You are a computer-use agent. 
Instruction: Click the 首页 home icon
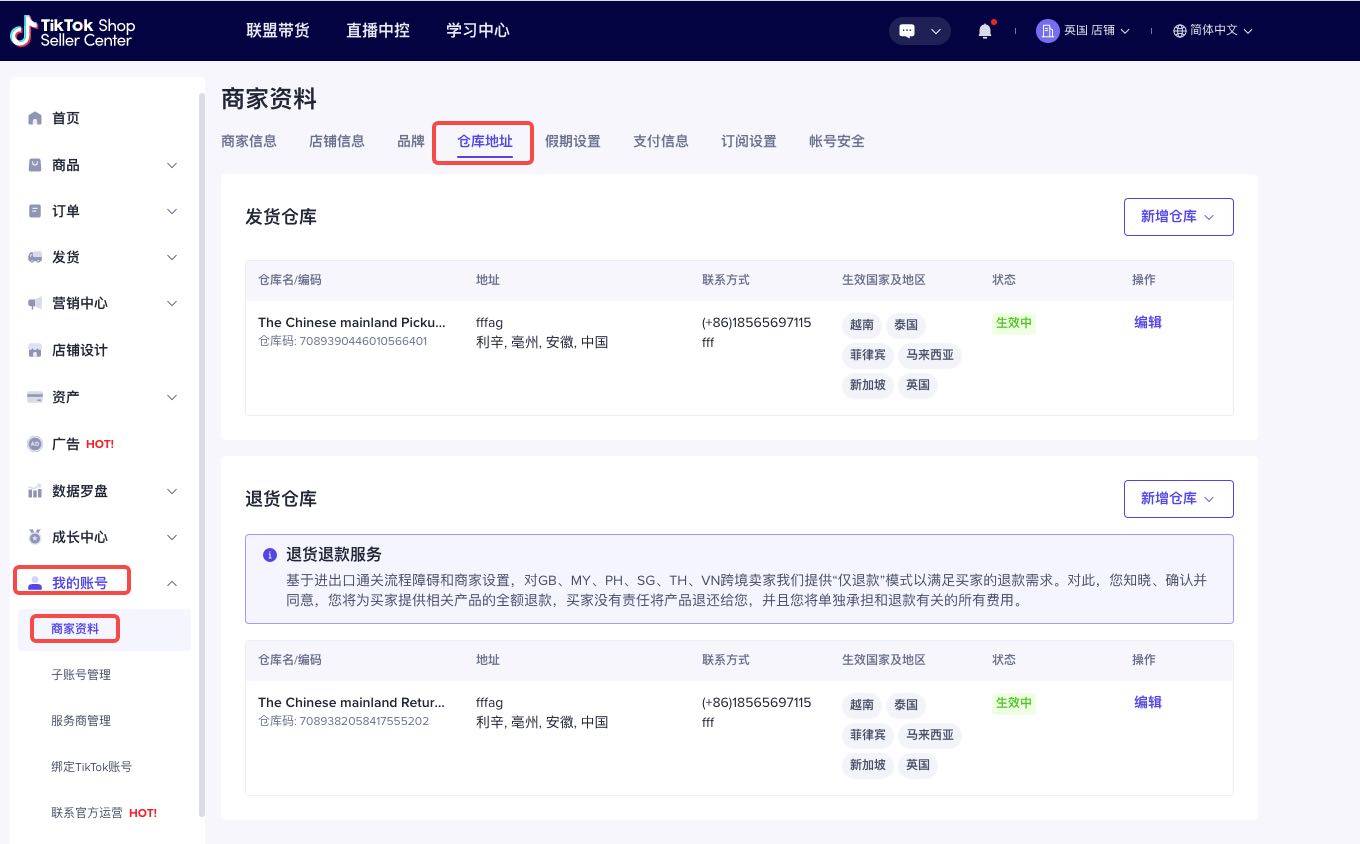tap(35, 118)
